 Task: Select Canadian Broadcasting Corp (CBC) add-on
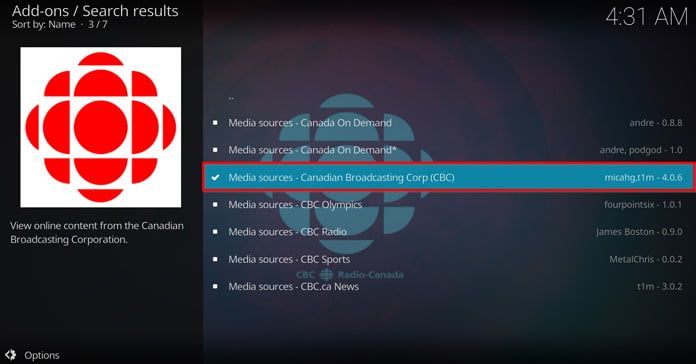click(449, 177)
